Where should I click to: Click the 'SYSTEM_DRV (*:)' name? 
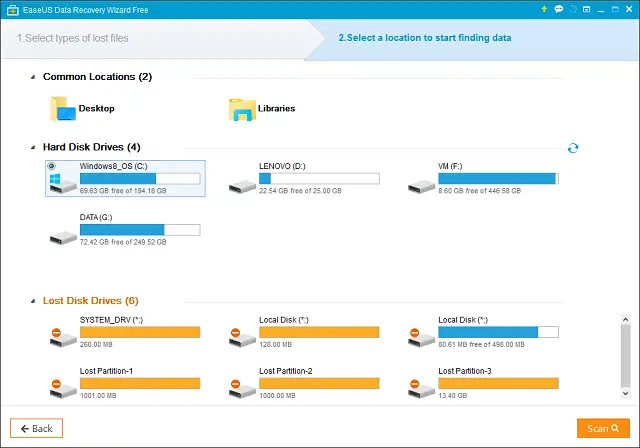click(111, 320)
